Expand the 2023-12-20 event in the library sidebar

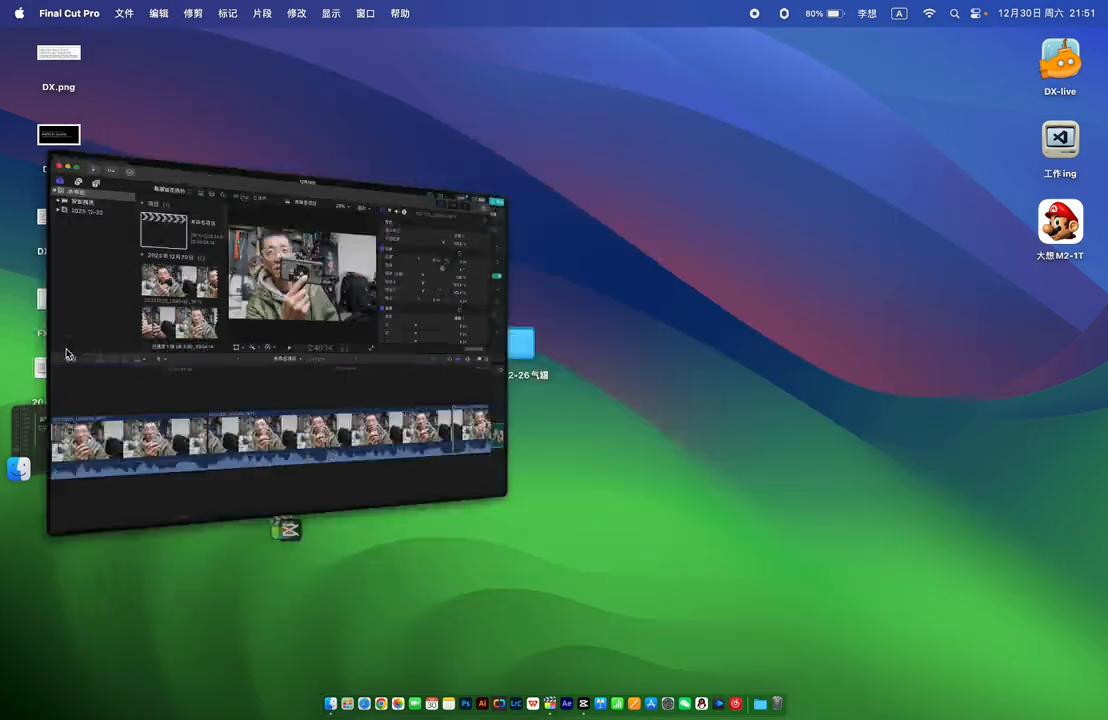[x=57, y=211]
